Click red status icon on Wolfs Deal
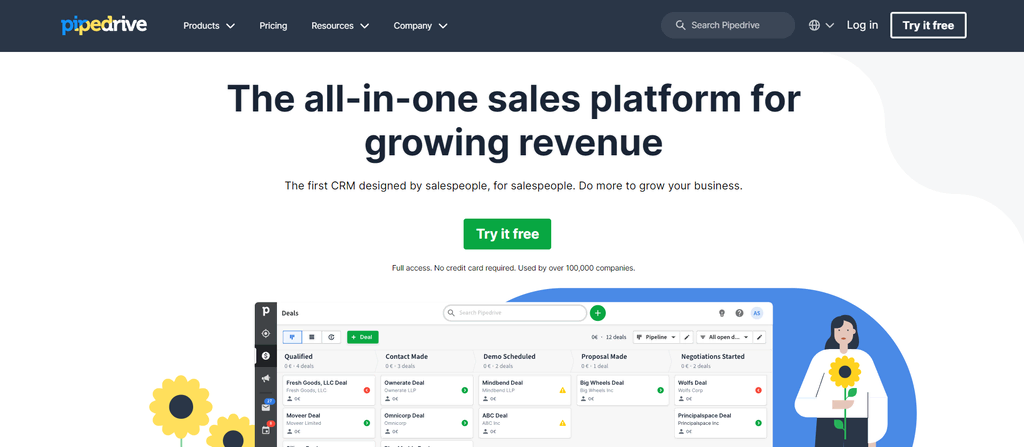The width and height of the screenshot is (1024, 447). coord(758,390)
